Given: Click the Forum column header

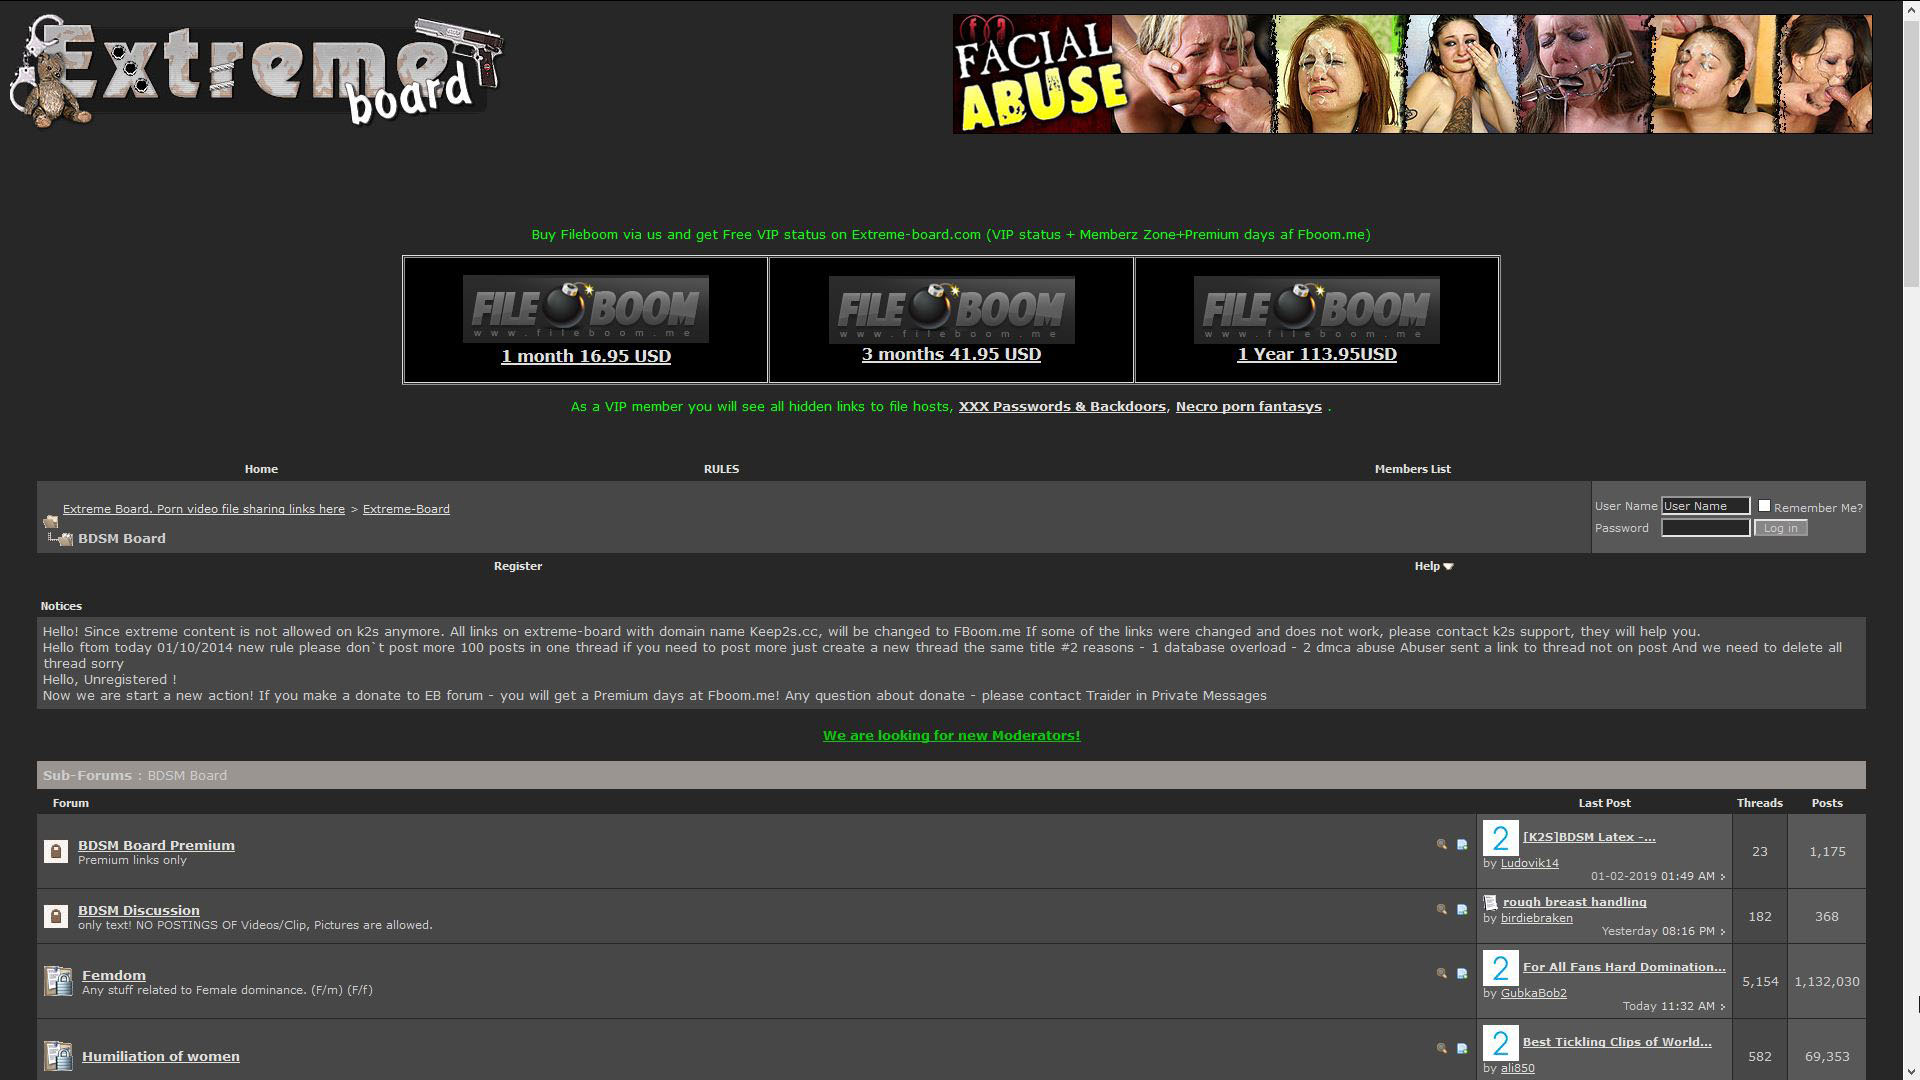Looking at the screenshot, I should click(x=71, y=803).
